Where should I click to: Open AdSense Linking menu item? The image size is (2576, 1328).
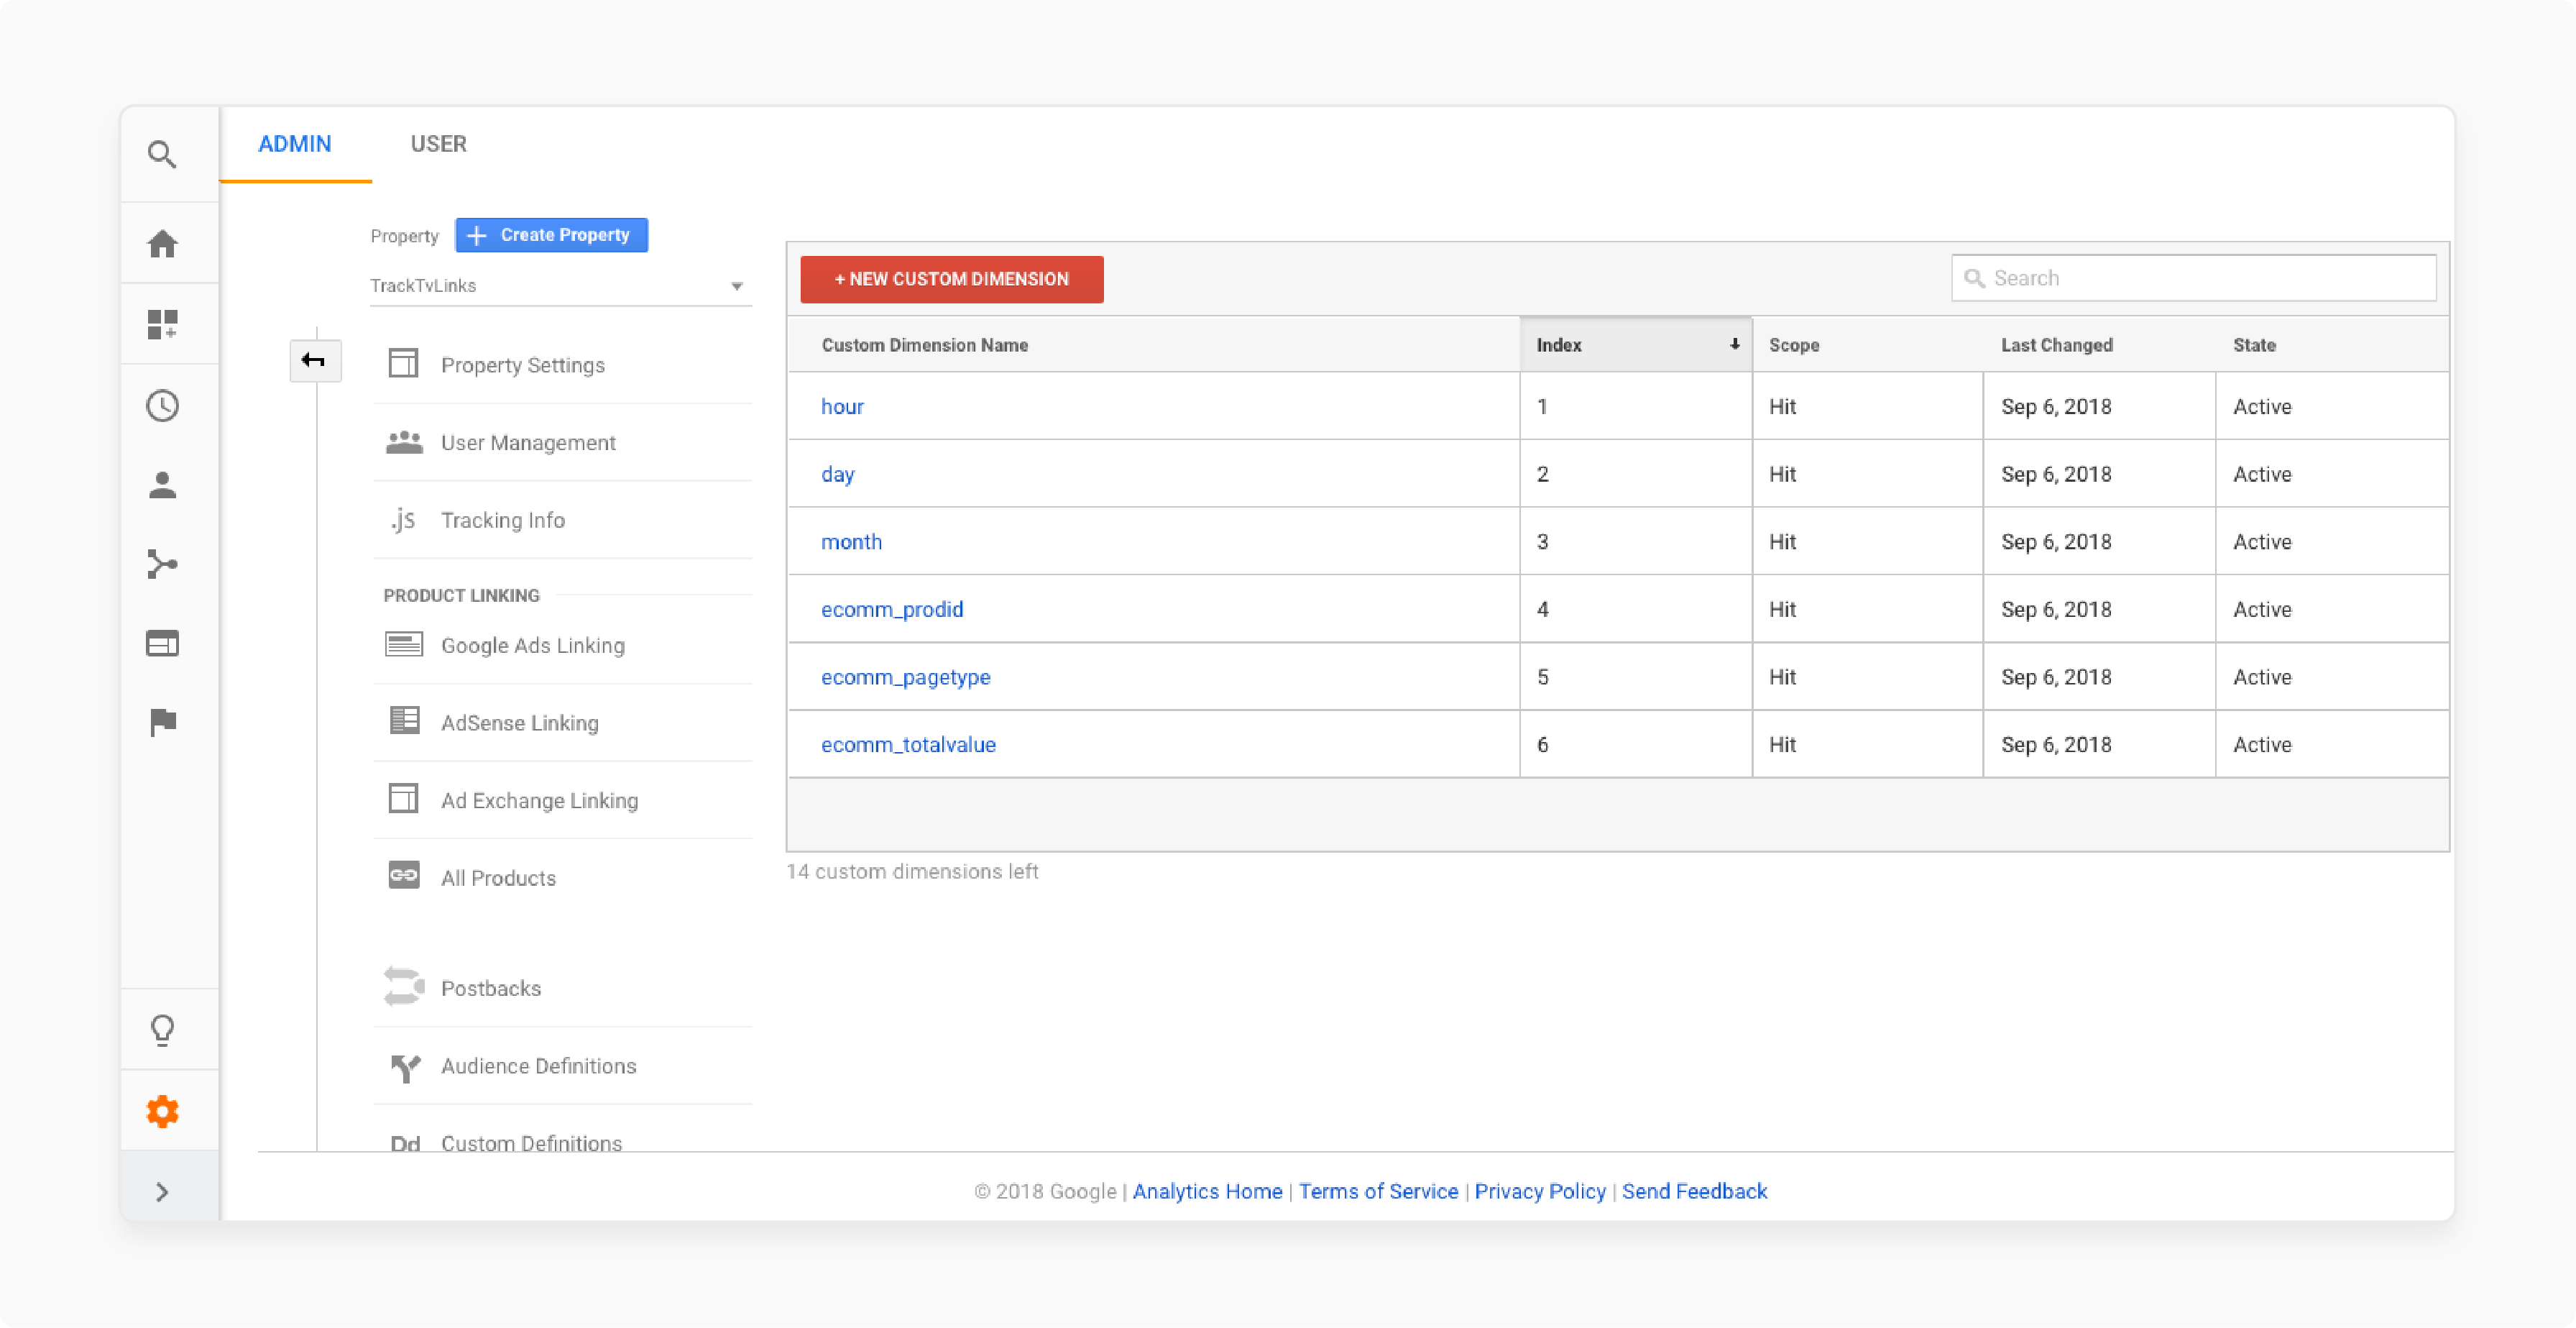click(x=519, y=723)
